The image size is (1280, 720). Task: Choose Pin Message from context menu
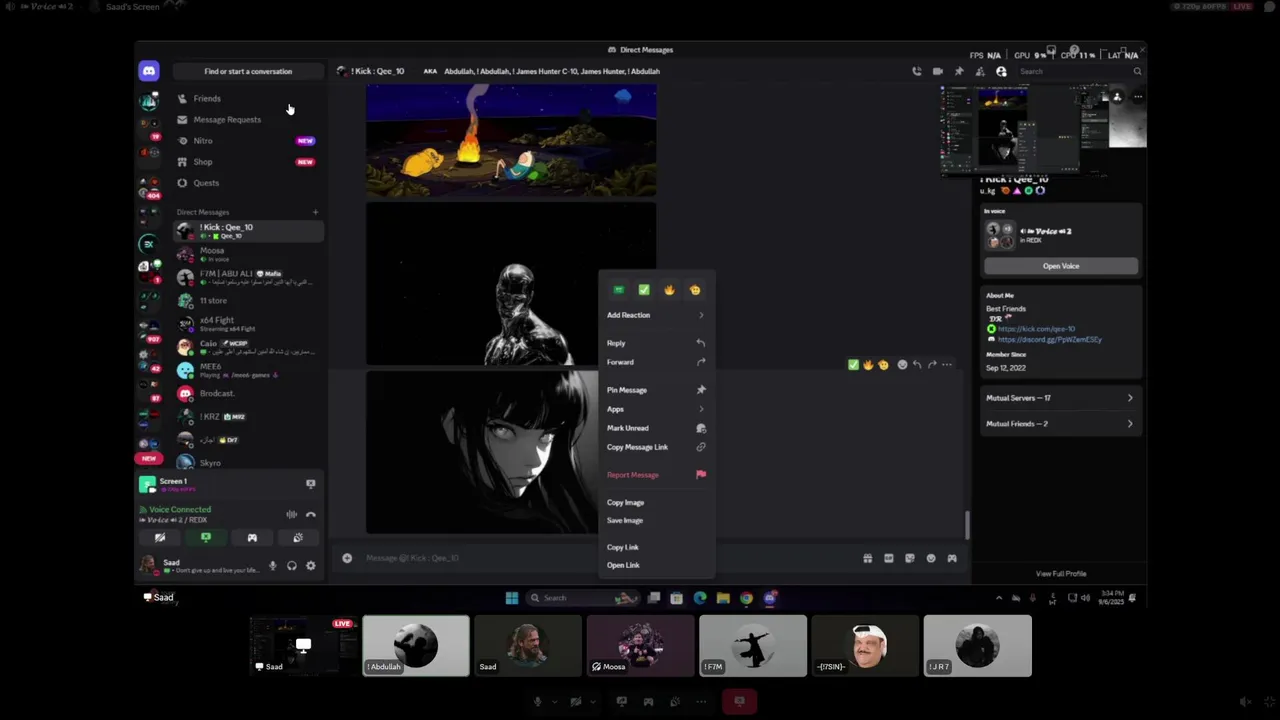tap(655, 390)
